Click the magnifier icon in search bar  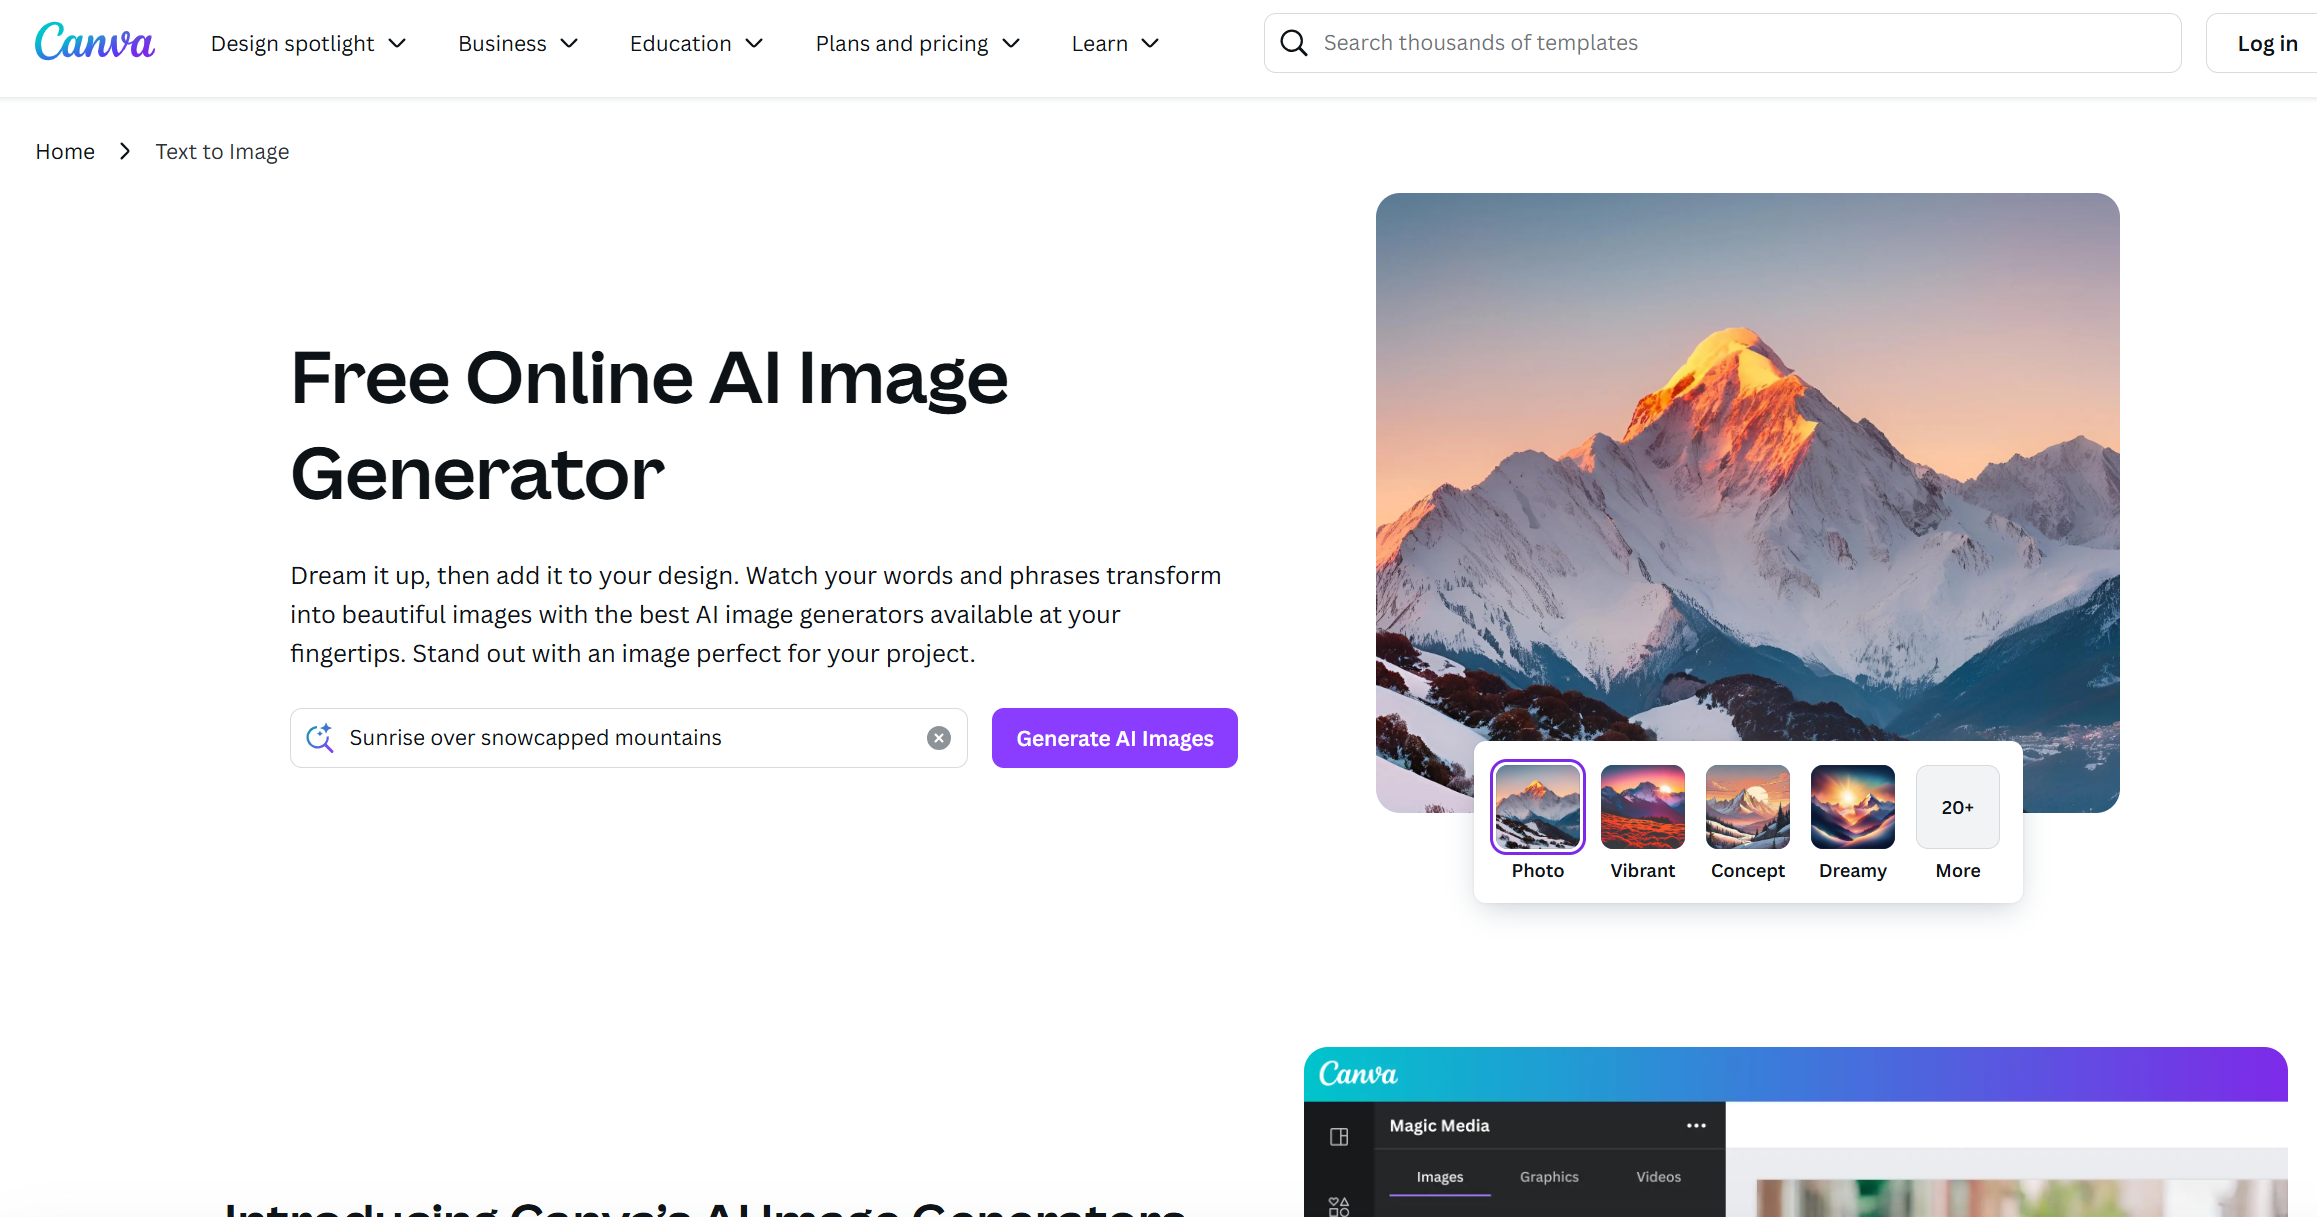click(1294, 43)
